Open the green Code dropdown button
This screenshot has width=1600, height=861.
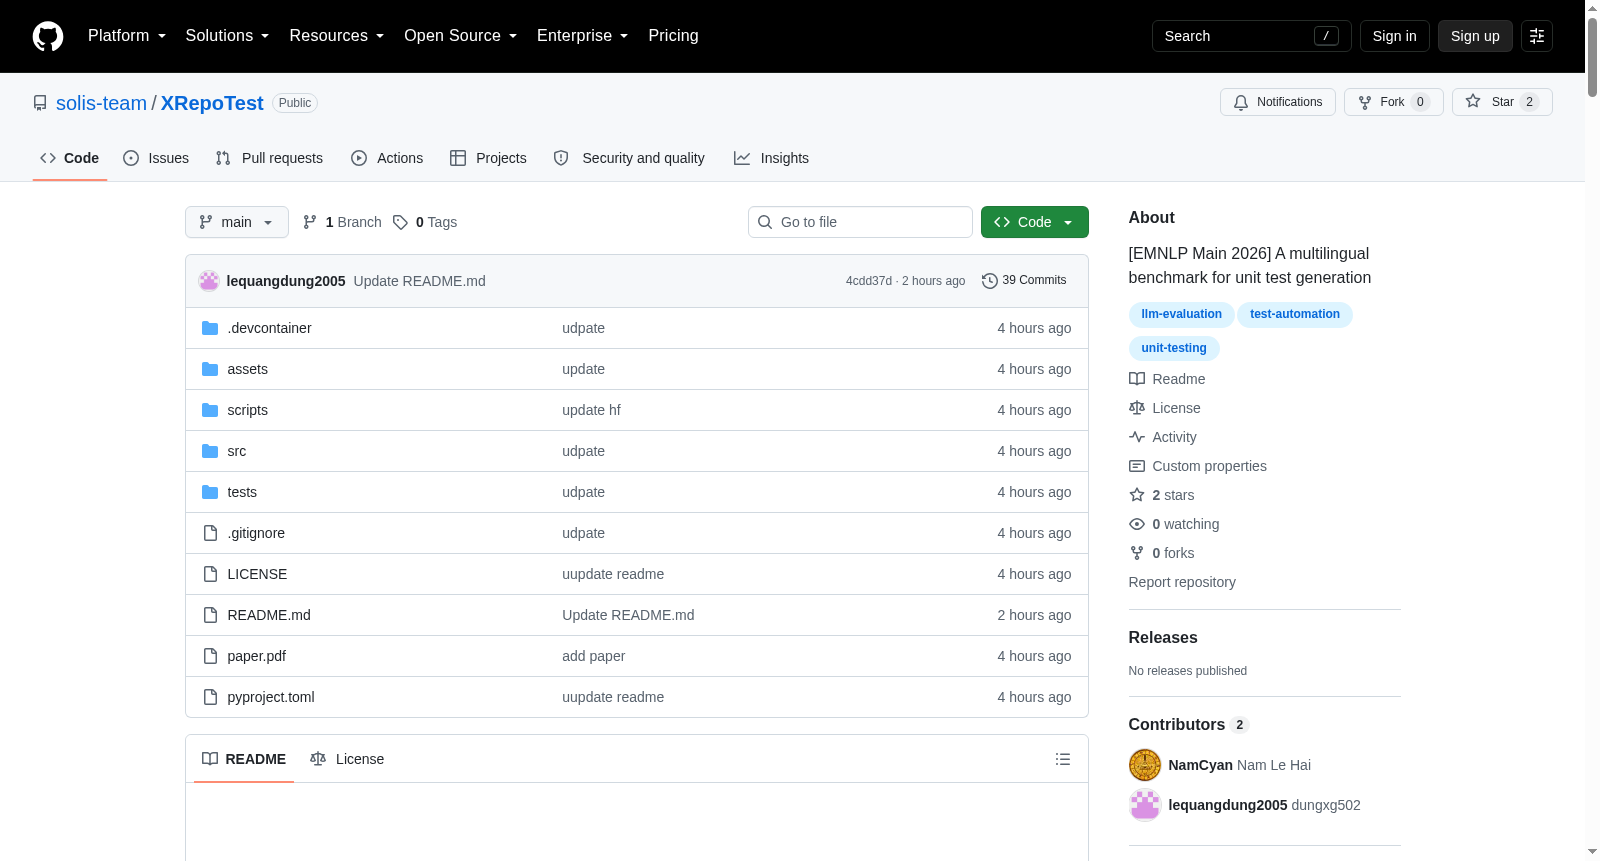(x=1035, y=222)
